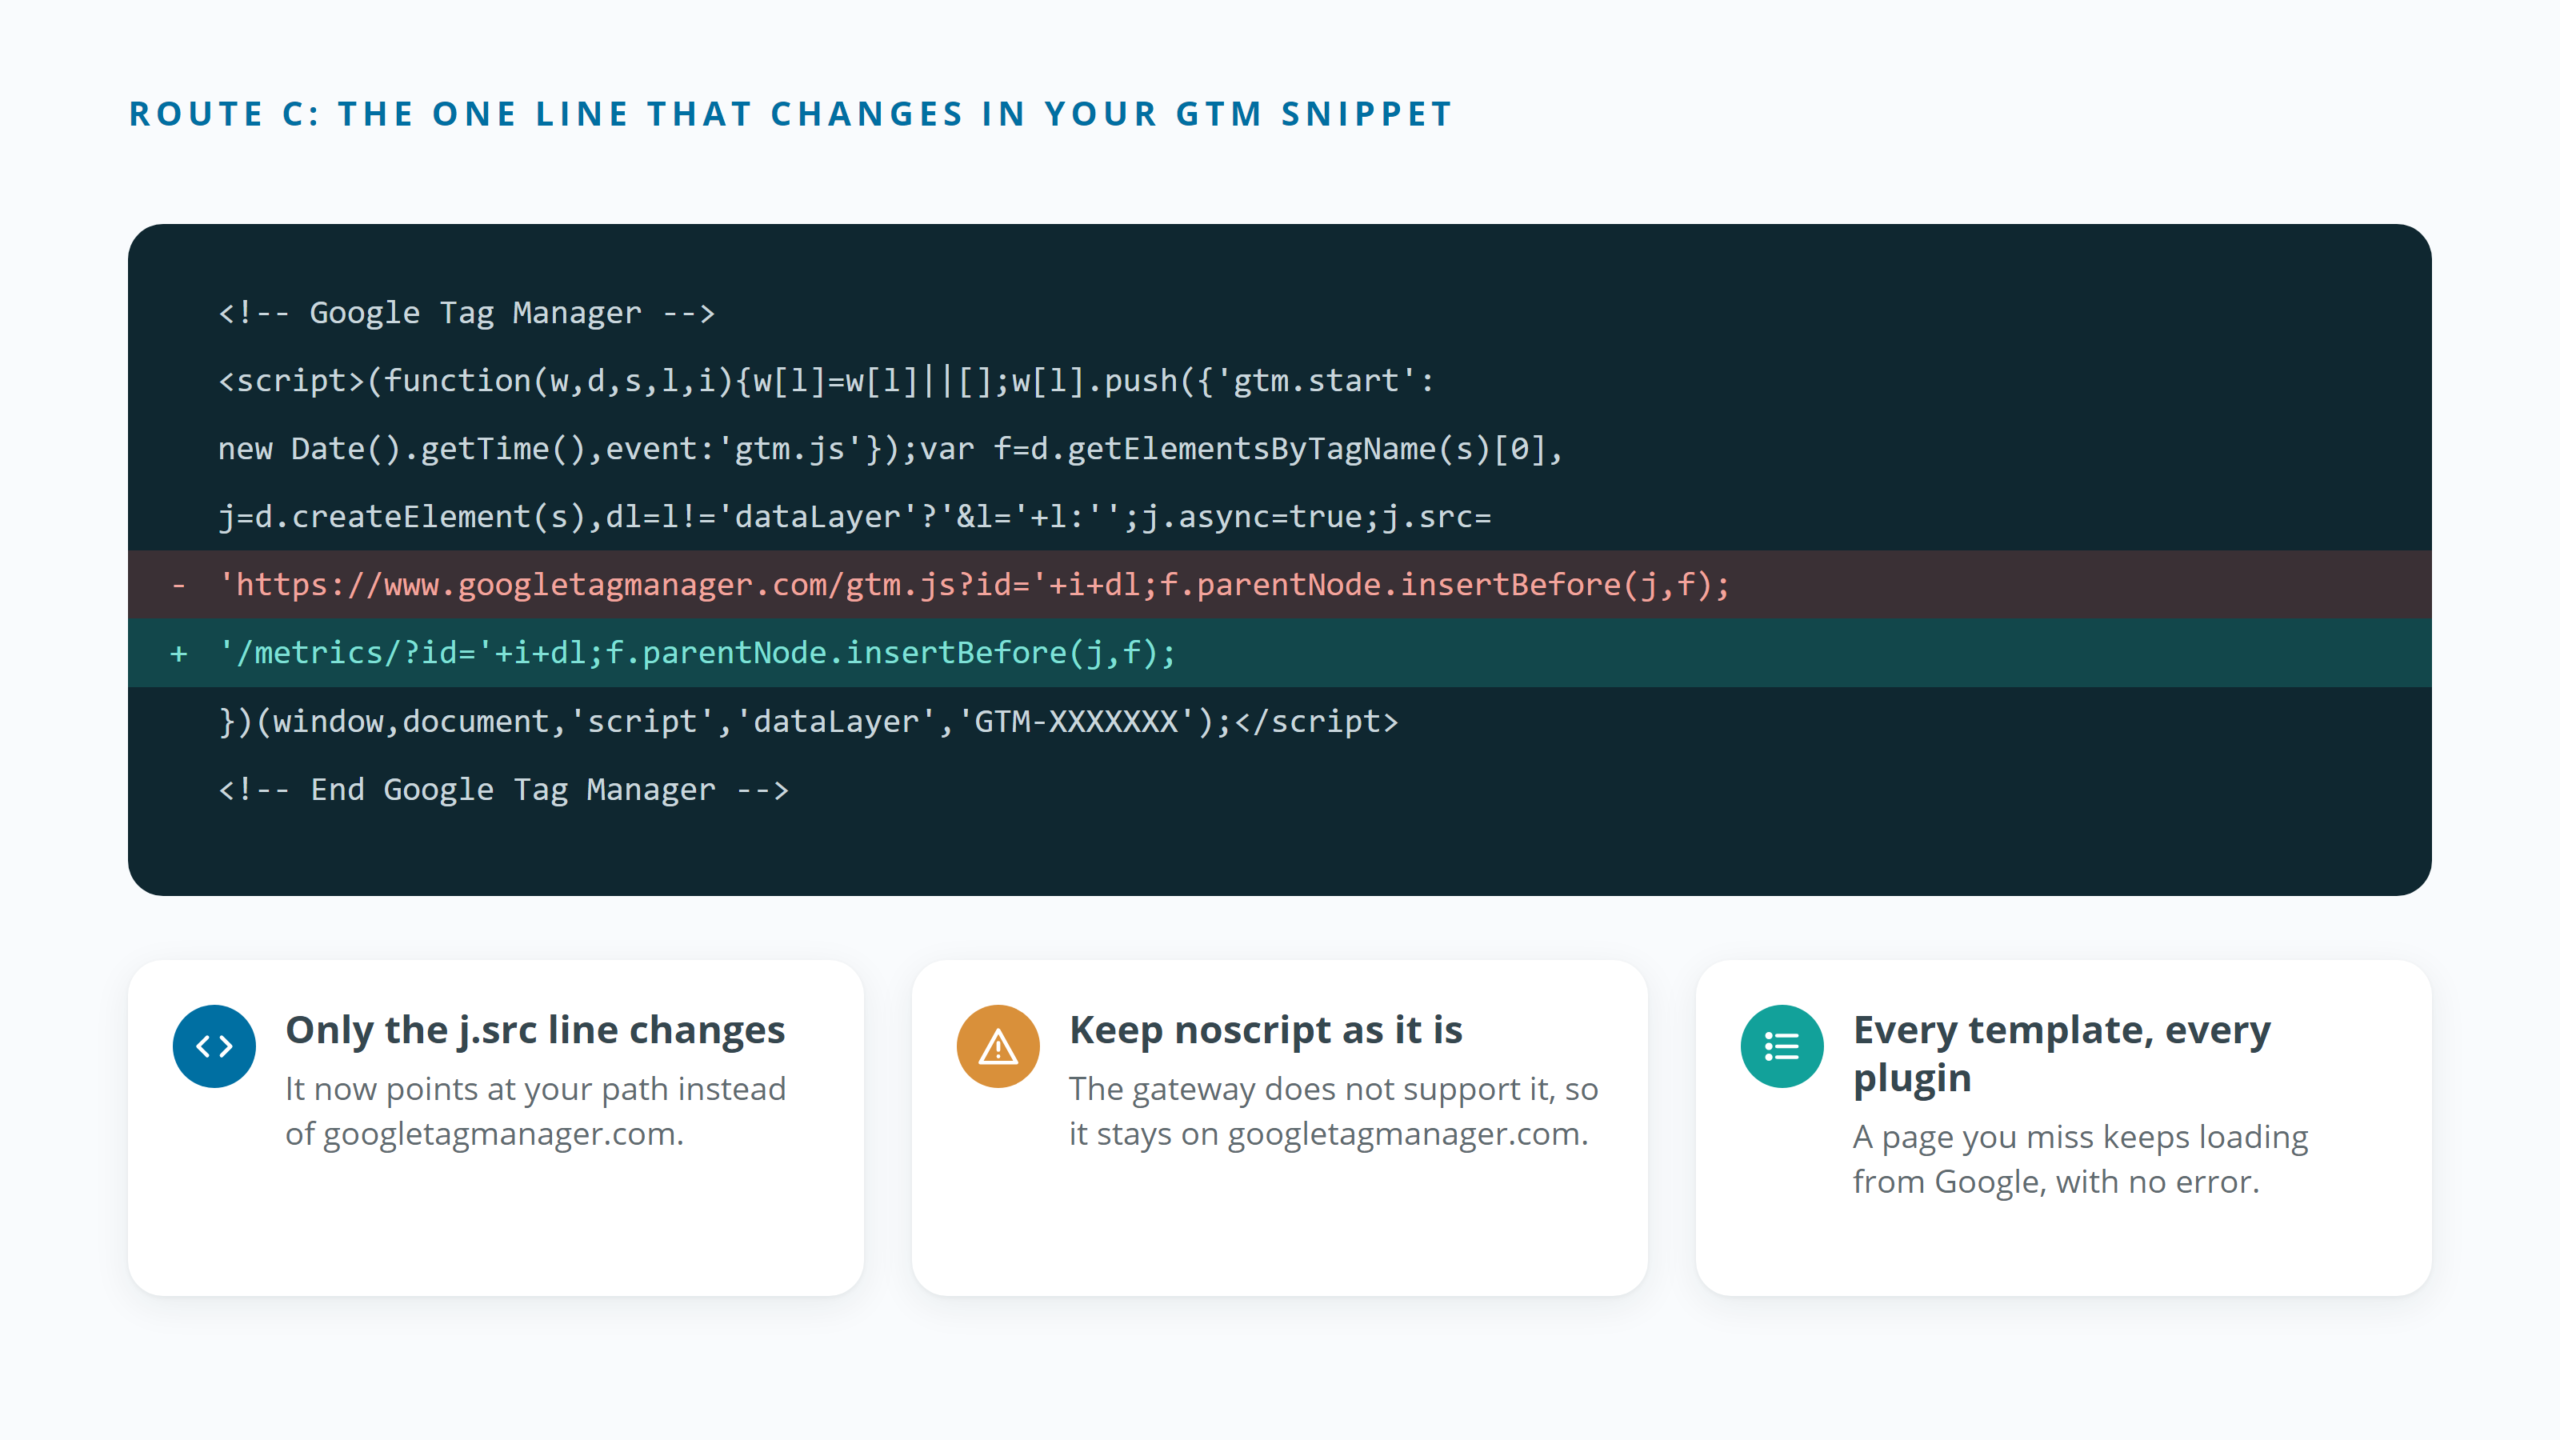Click the added '/metrics/?id=' line

tap(1280, 653)
